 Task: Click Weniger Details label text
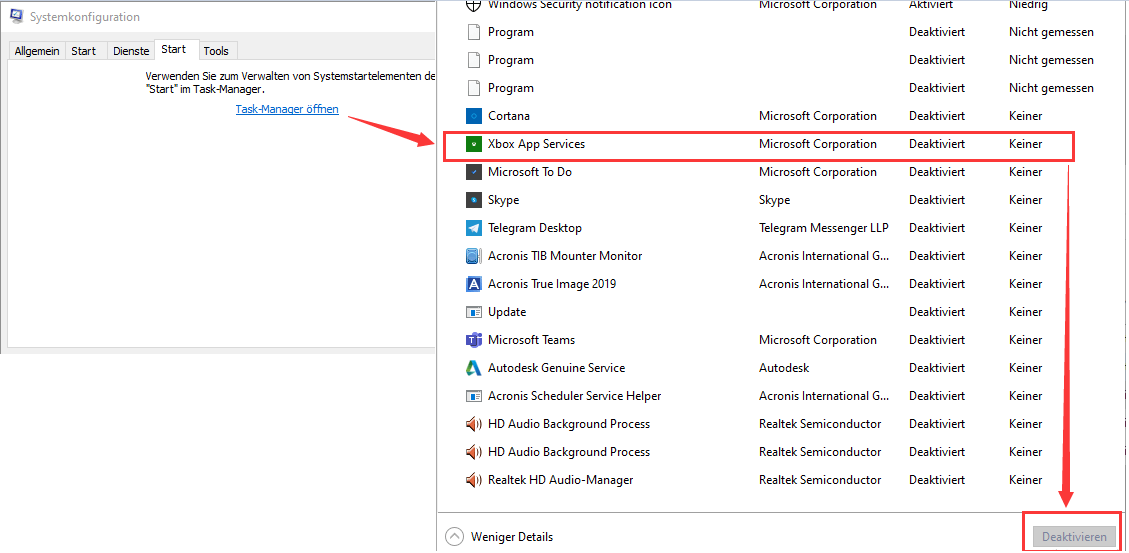pos(512,537)
